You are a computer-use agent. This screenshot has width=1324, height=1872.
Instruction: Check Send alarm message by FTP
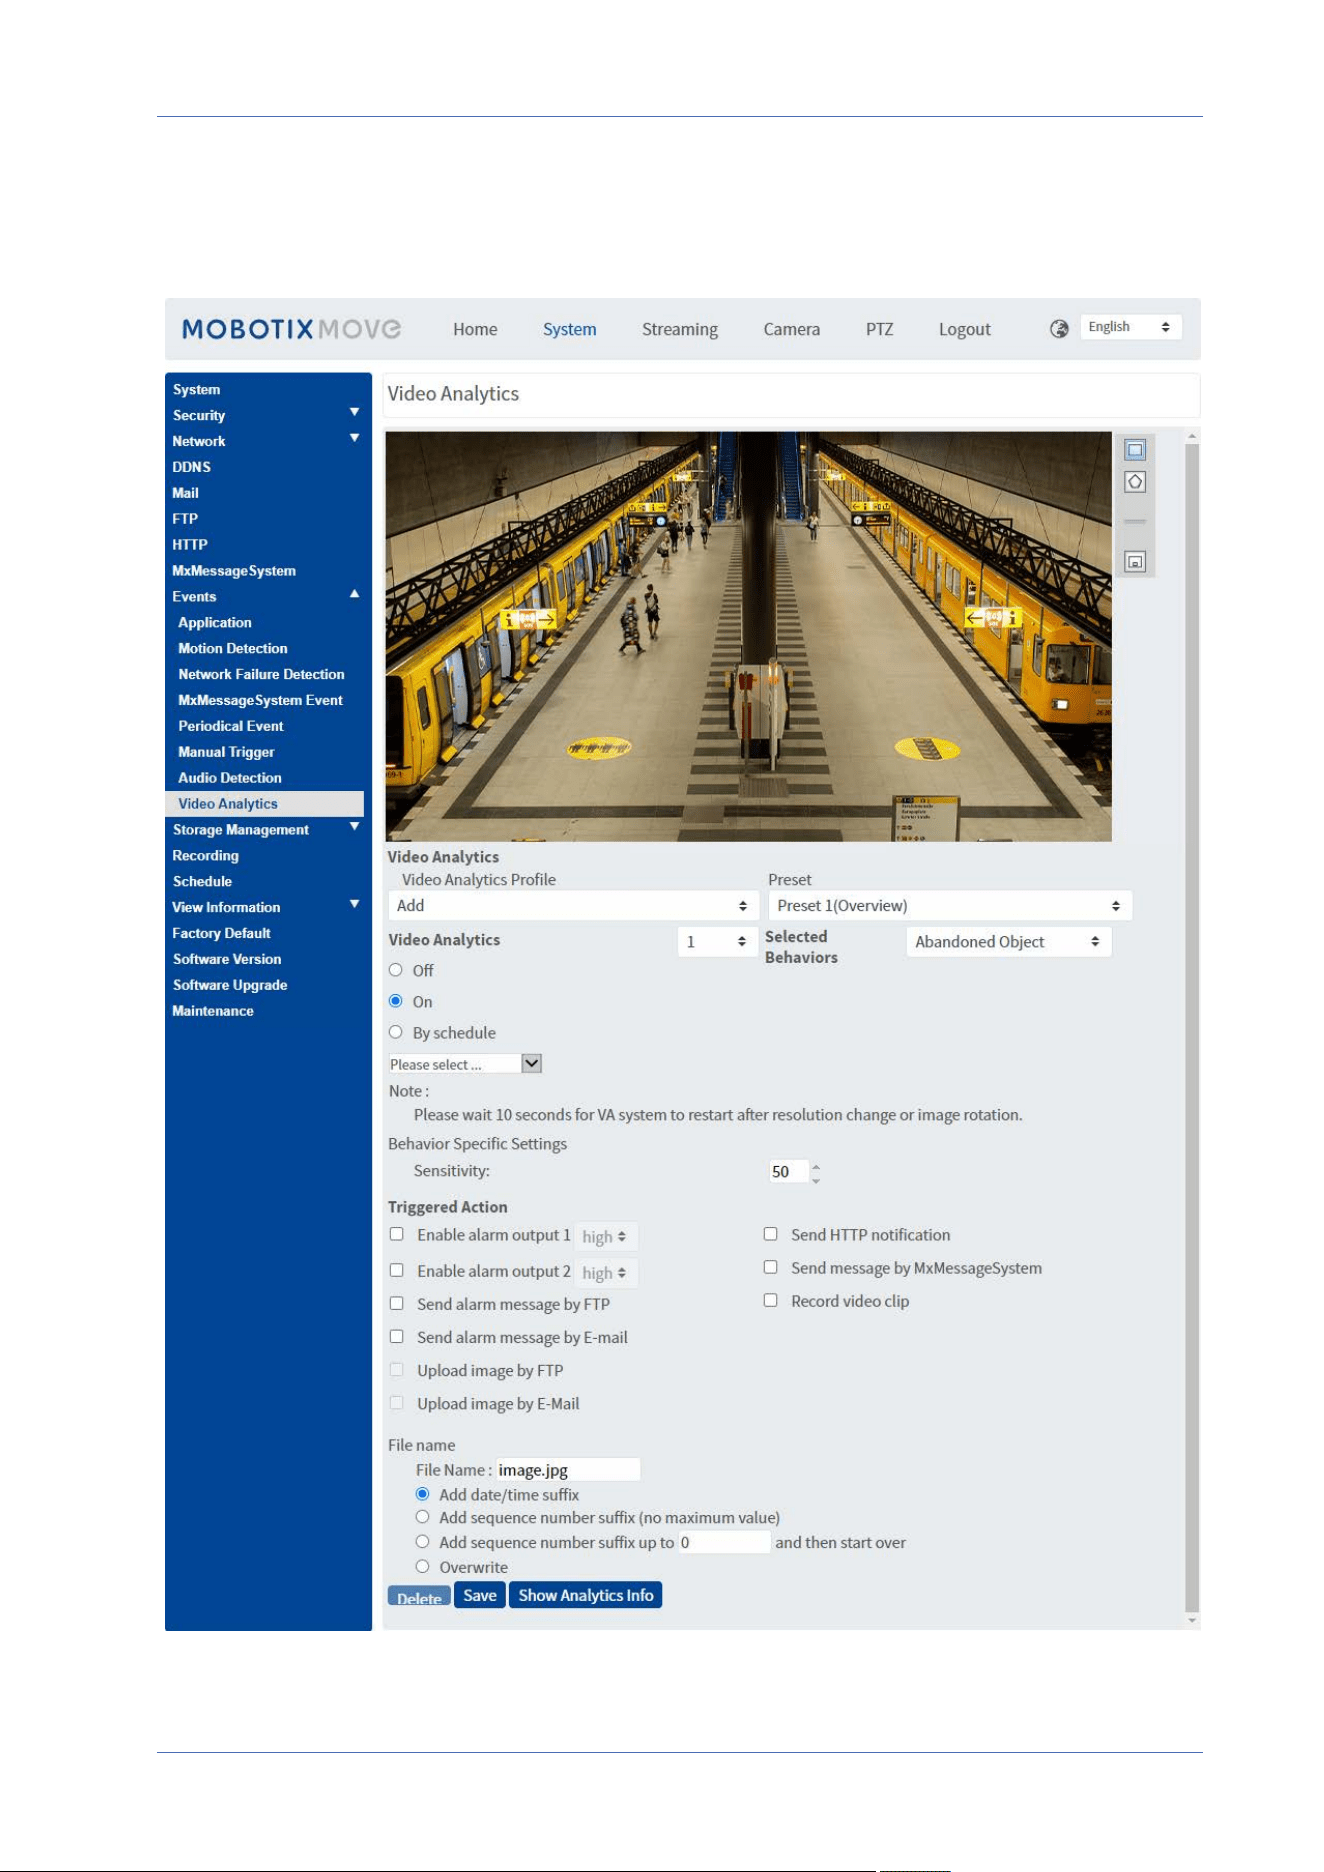click(397, 1303)
